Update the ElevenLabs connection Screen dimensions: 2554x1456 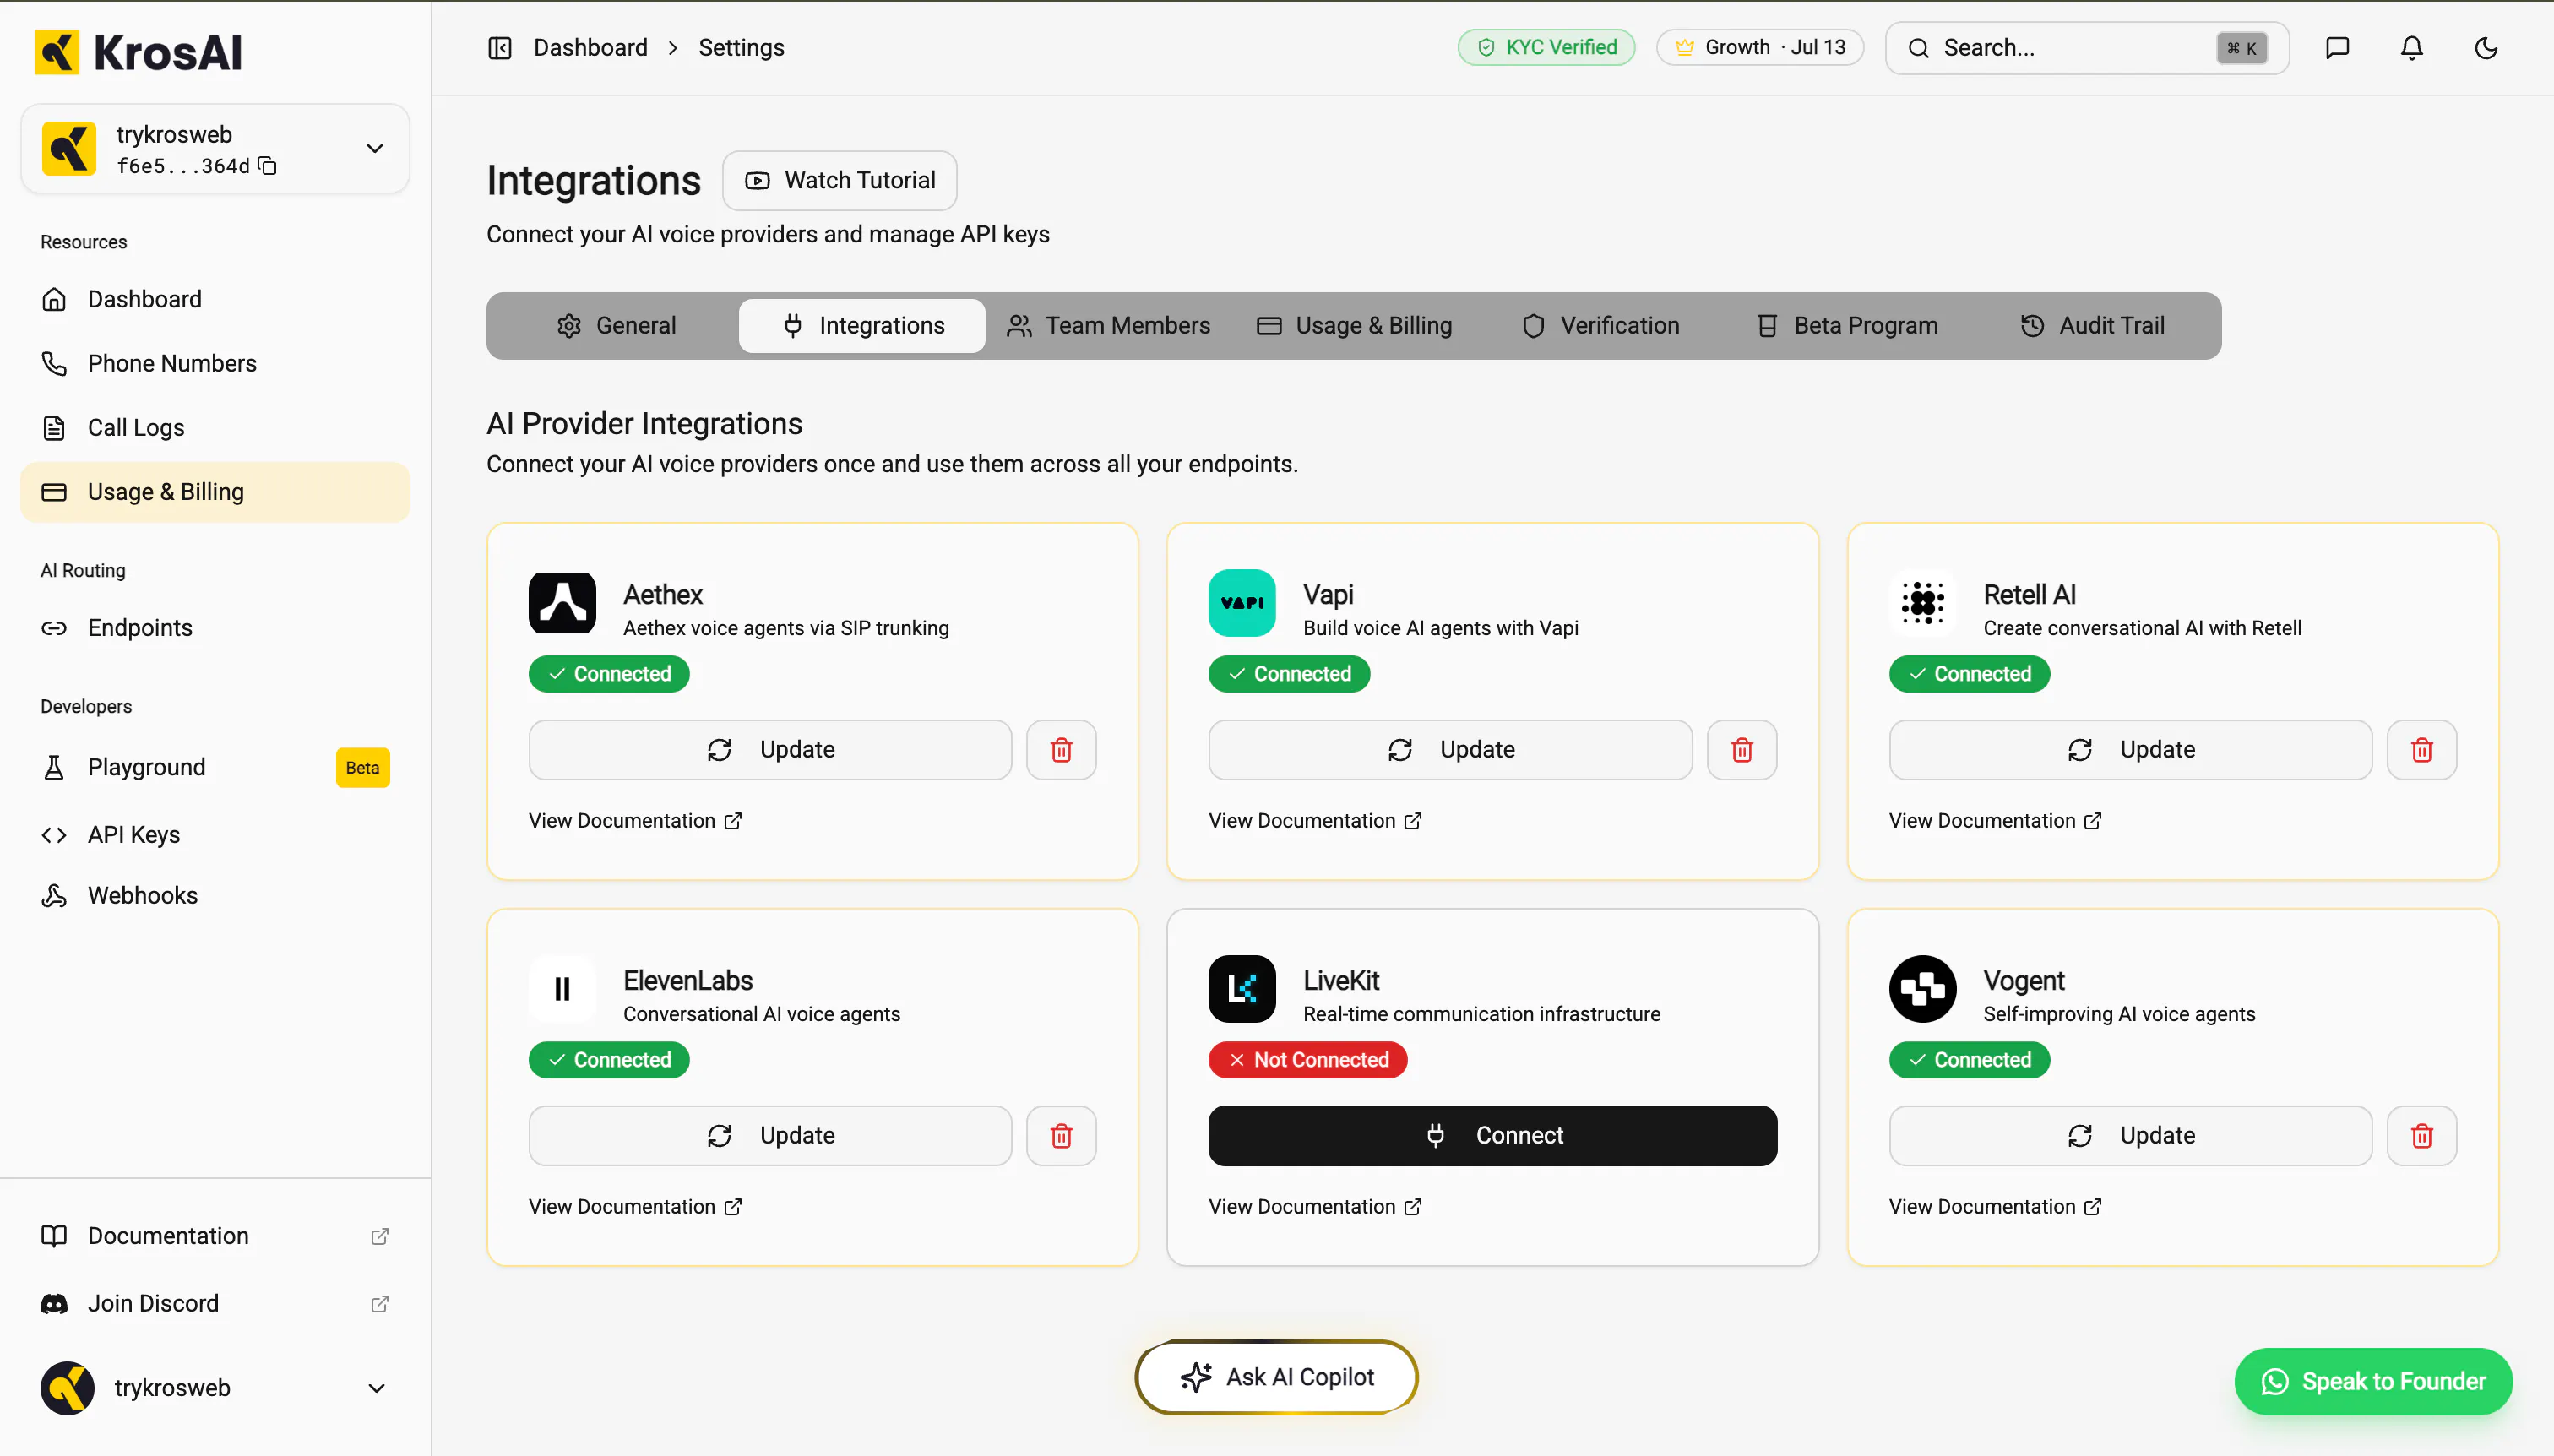(x=770, y=1136)
